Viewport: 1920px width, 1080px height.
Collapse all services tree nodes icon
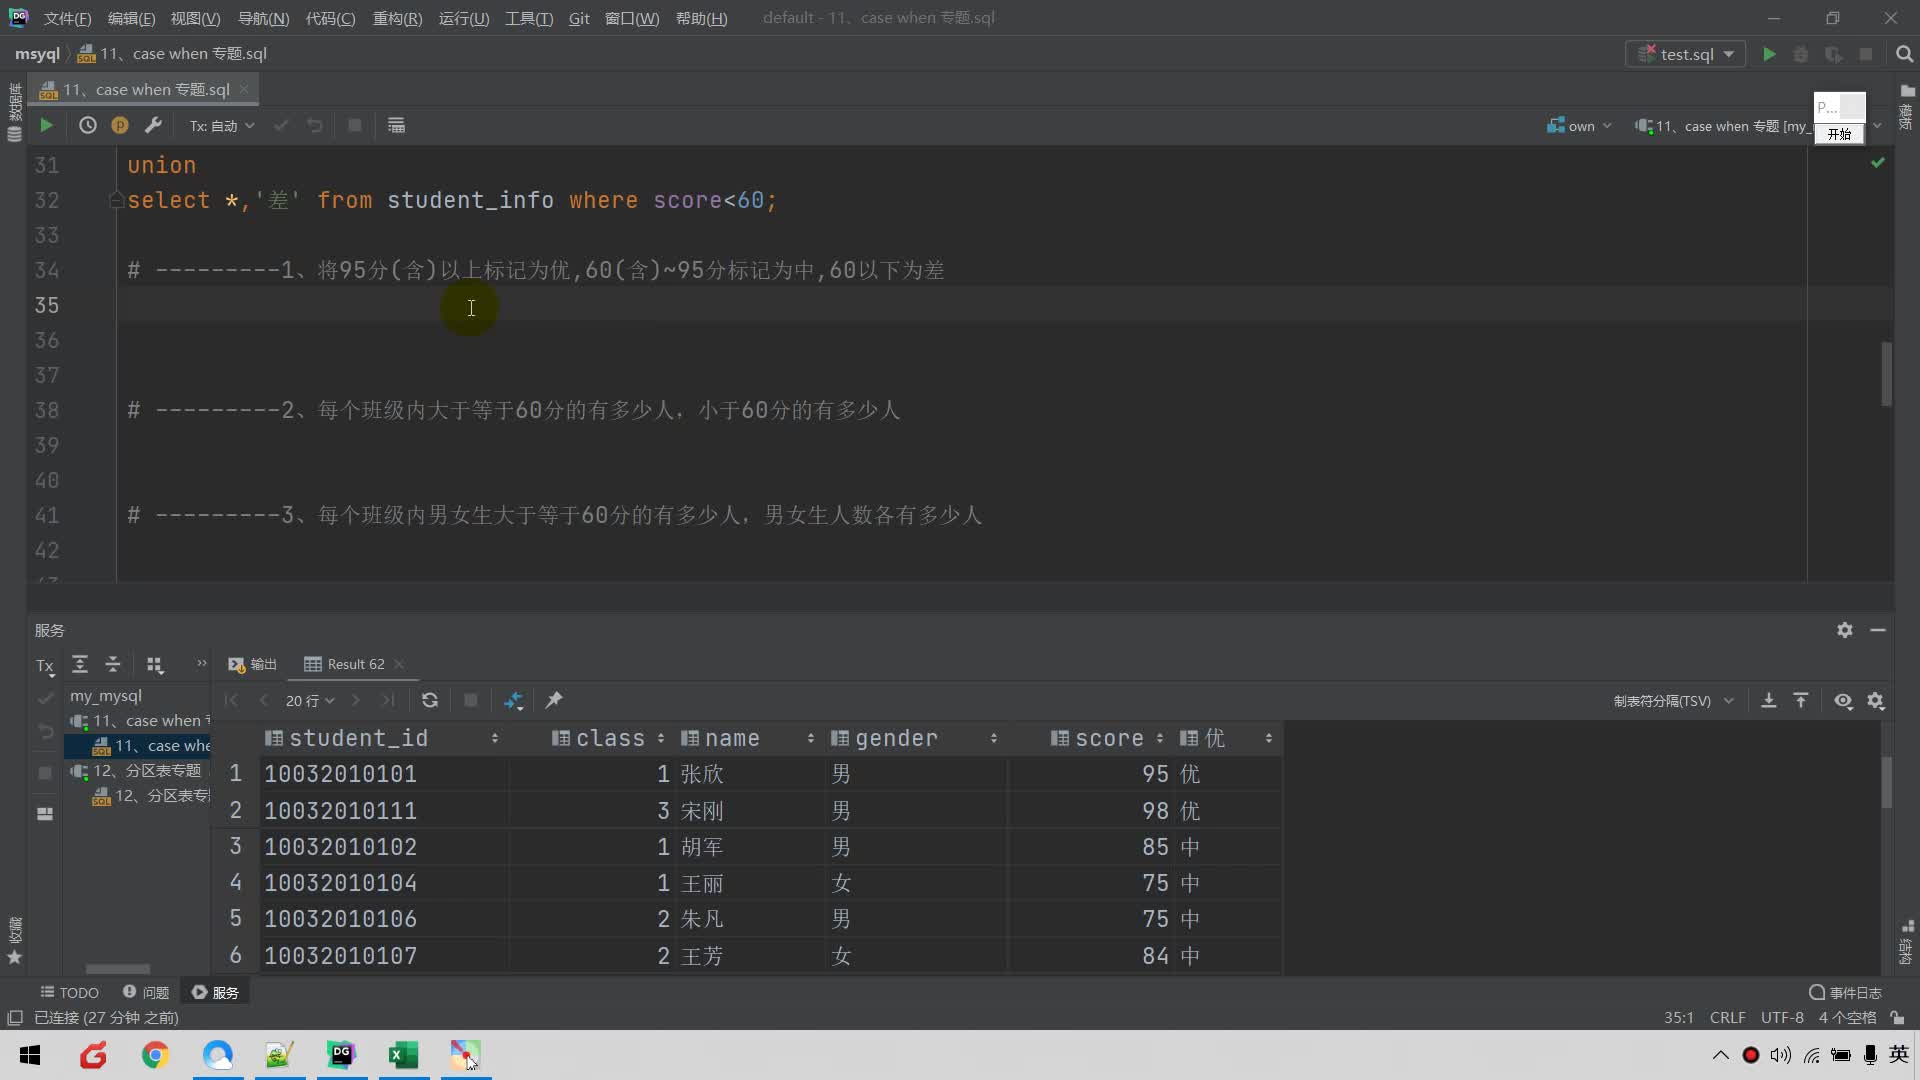113,664
